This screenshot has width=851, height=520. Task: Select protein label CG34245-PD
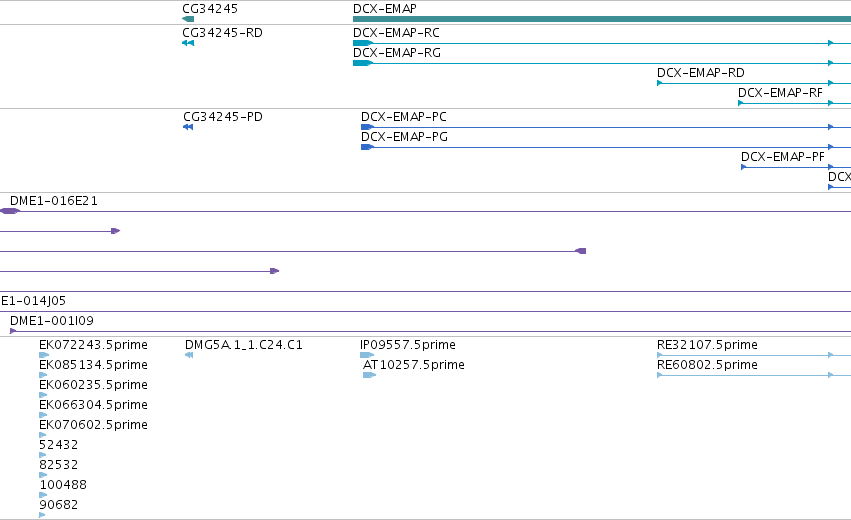pyautogui.click(x=223, y=117)
